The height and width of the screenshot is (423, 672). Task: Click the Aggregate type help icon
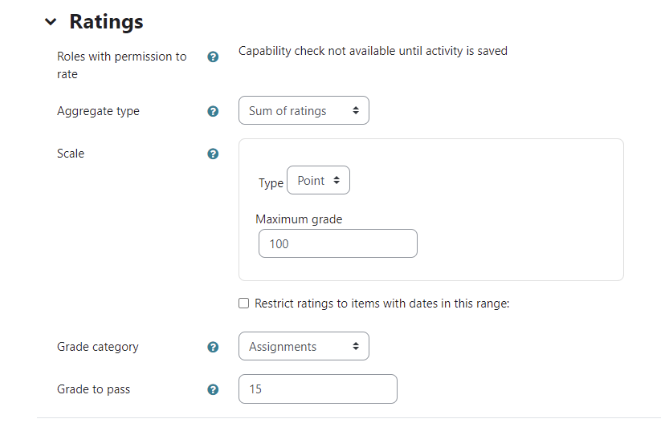(x=212, y=111)
